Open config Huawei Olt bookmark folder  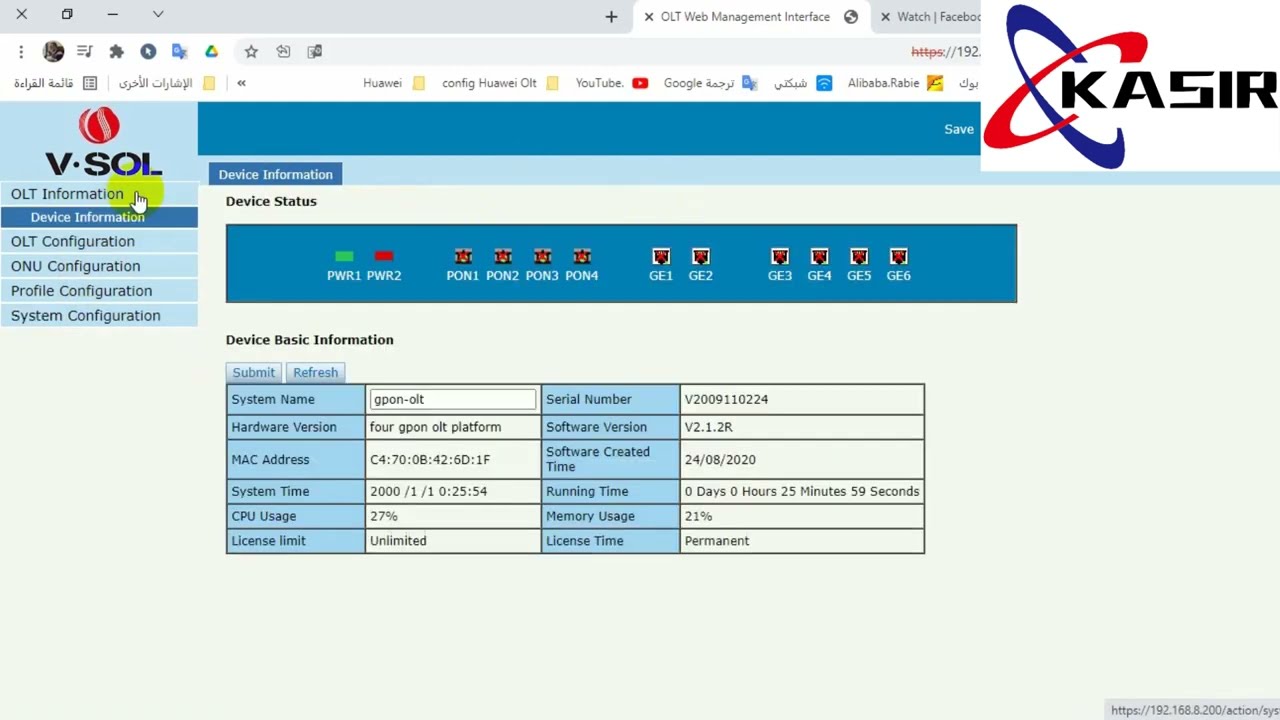500,83
